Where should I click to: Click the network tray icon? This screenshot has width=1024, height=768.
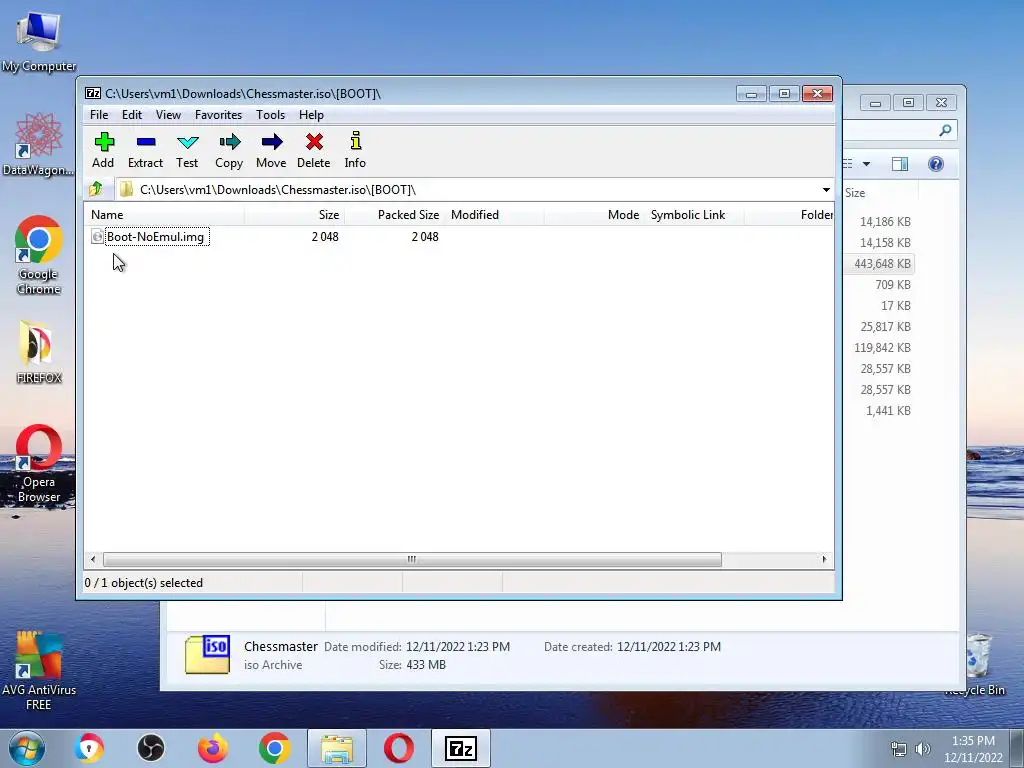click(899, 749)
